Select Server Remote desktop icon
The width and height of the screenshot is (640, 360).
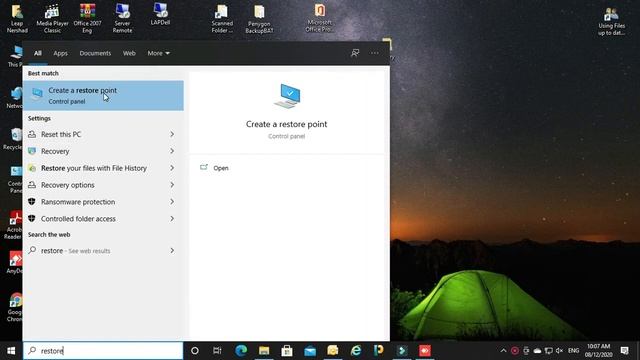(x=122, y=19)
